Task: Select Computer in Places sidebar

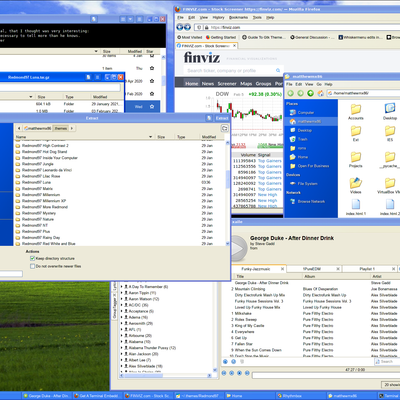Action: (x=302, y=112)
